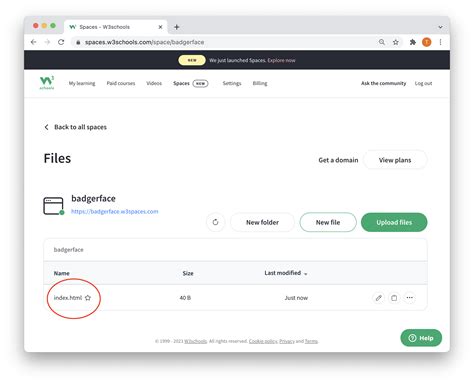Screen dimensions: 474x384
Task: Click the edit pencil icon for index.html
Action: coord(378,298)
